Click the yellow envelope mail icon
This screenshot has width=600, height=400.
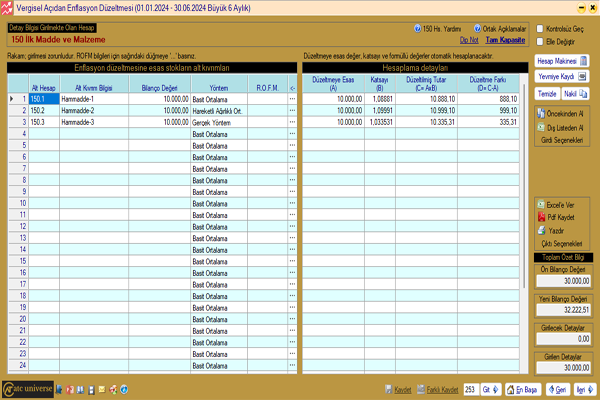(x=102, y=390)
